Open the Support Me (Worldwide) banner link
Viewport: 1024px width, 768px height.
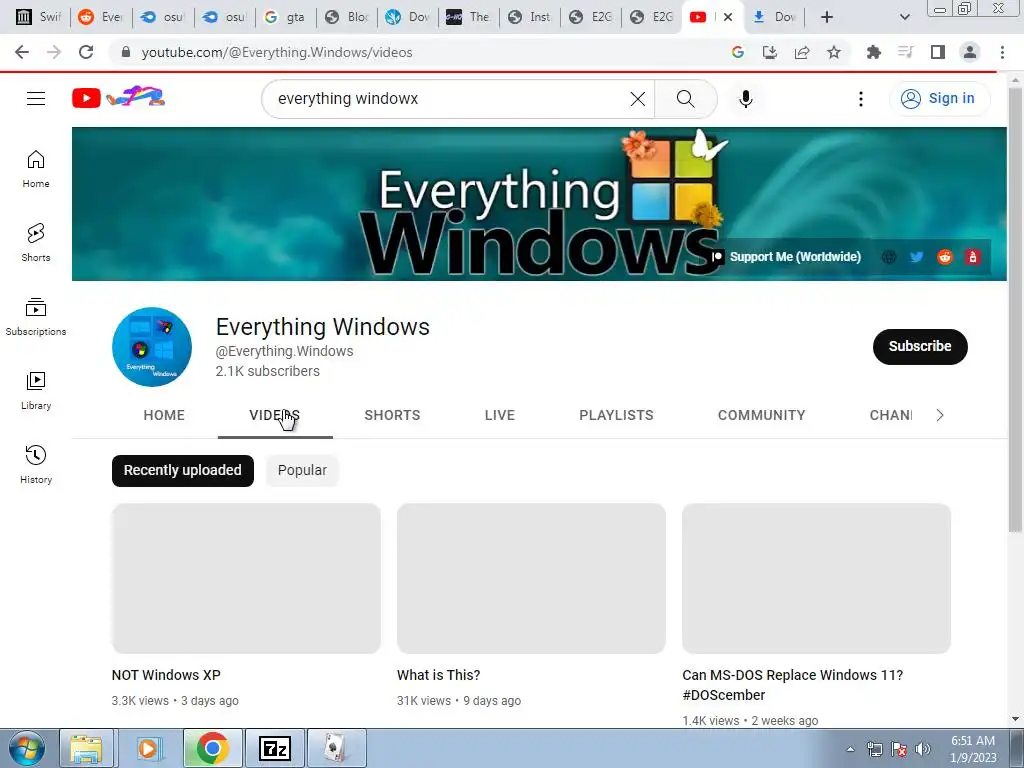787,257
